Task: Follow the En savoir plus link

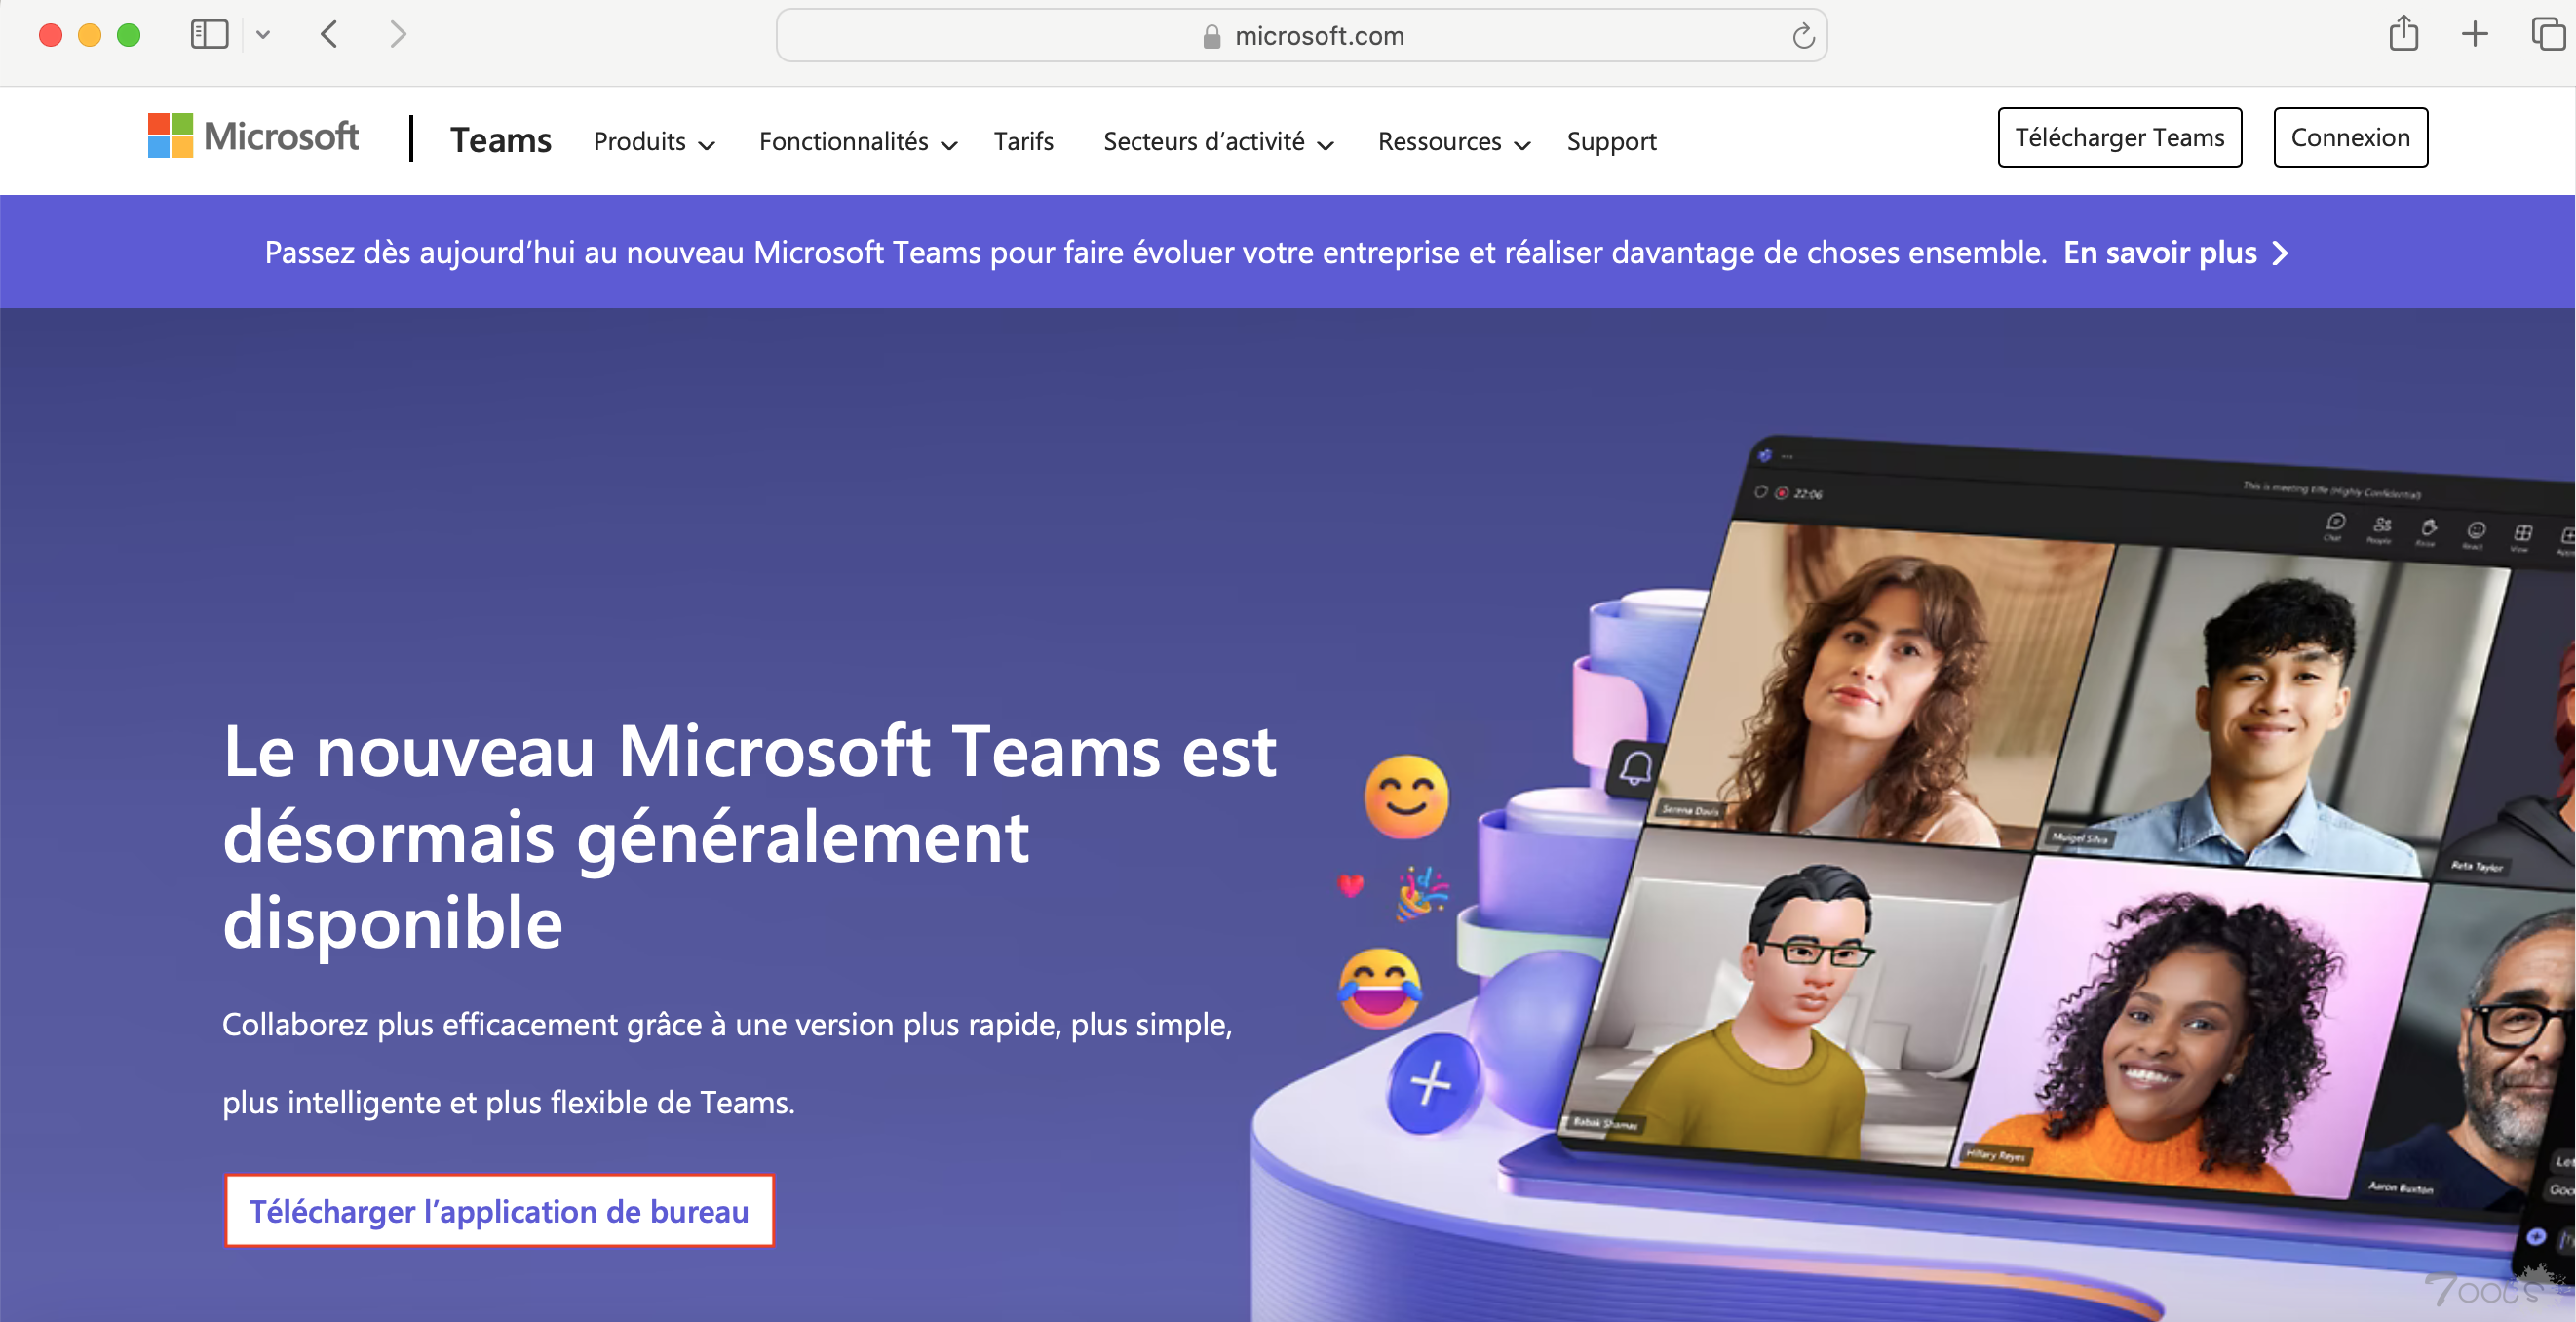Action: pos(2175,252)
